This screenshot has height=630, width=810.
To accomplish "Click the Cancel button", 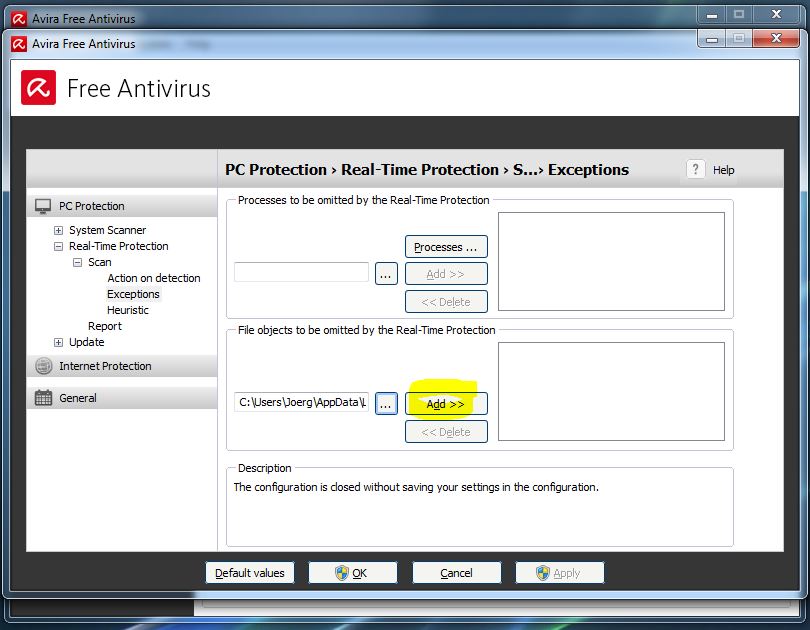I will (x=456, y=572).
